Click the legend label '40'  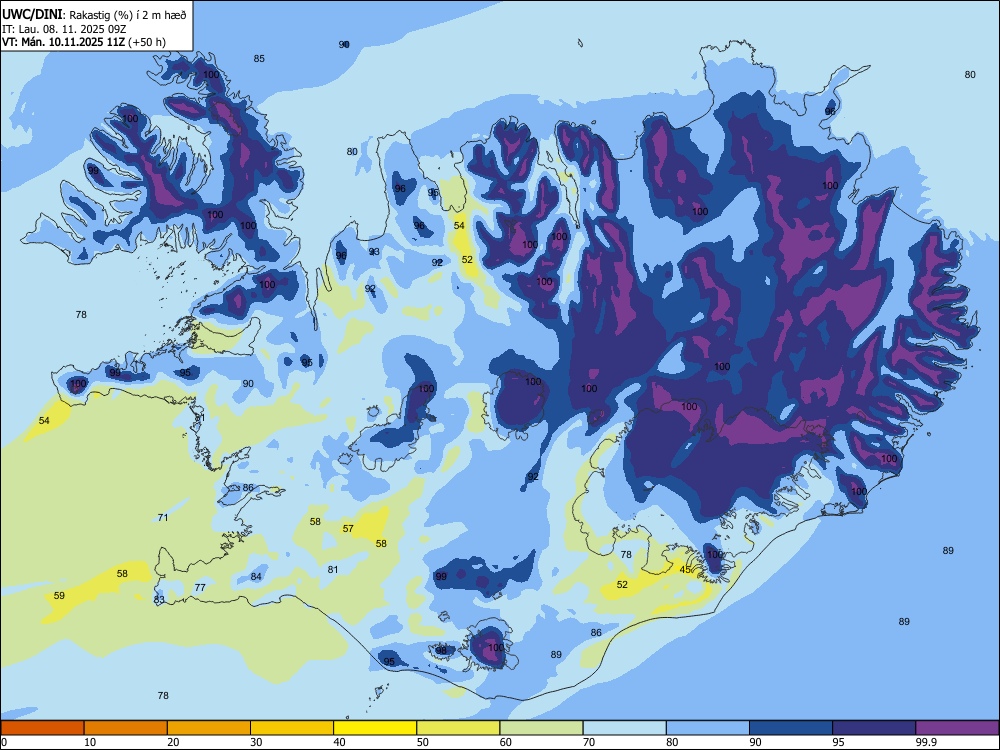tap(339, 742)
